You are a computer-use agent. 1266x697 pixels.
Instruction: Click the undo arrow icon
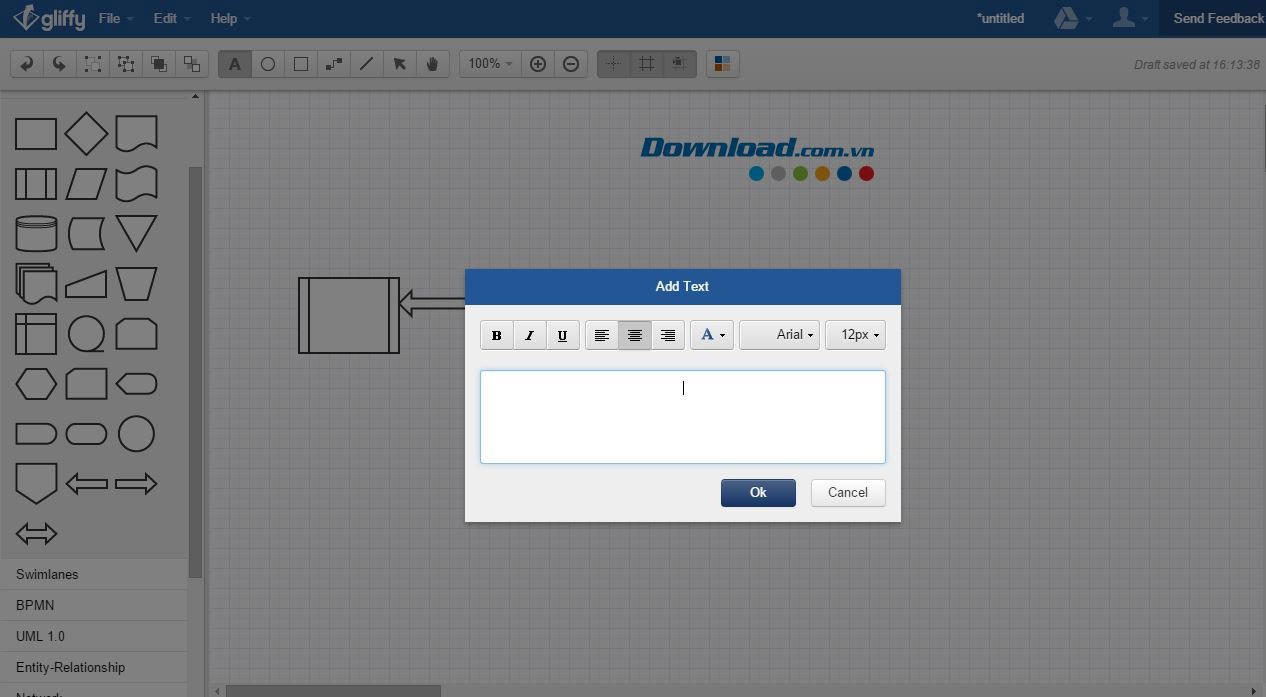[x=27, y=64]
